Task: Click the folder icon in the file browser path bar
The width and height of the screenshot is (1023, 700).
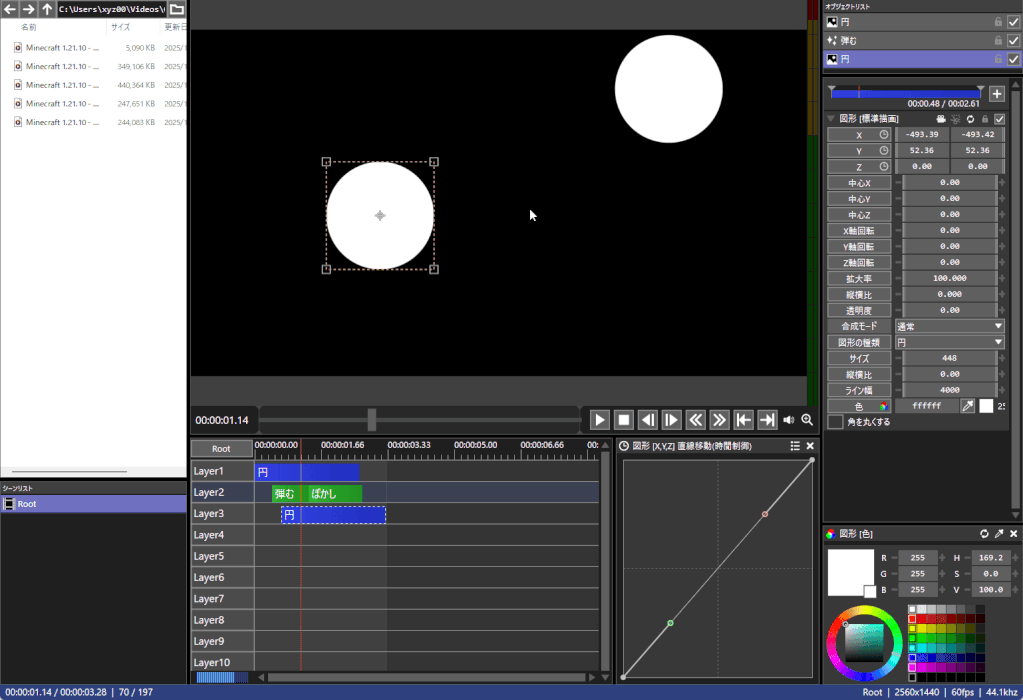Action: click(175, 8)
